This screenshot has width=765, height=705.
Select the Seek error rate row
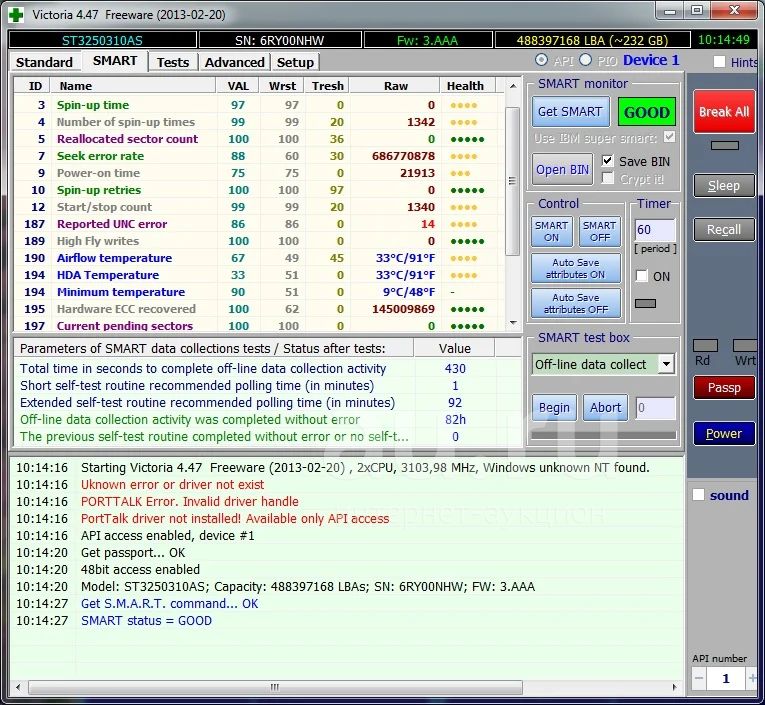[x=259, y=156]
